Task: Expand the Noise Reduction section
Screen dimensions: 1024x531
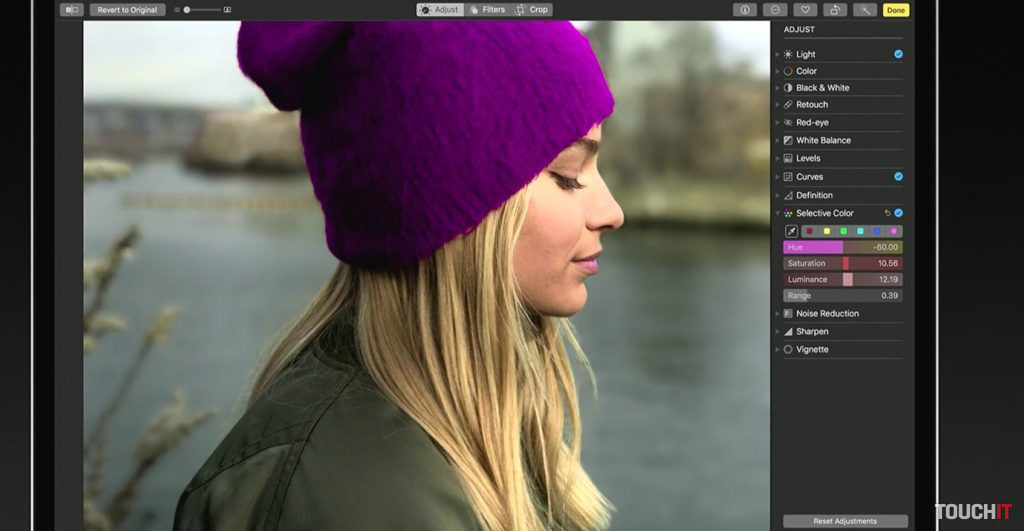Action: (778, 314)
